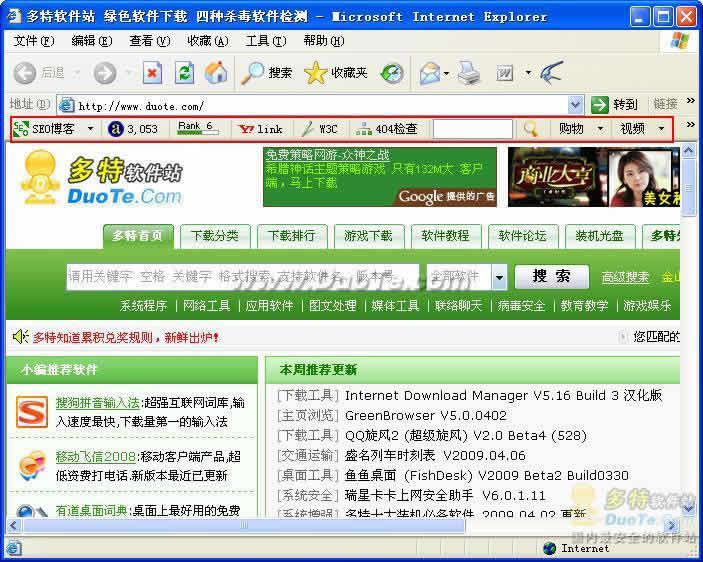Click the Alexa rank 3,053 button
The image size is (703, 562).
click(x=133, y=129)
